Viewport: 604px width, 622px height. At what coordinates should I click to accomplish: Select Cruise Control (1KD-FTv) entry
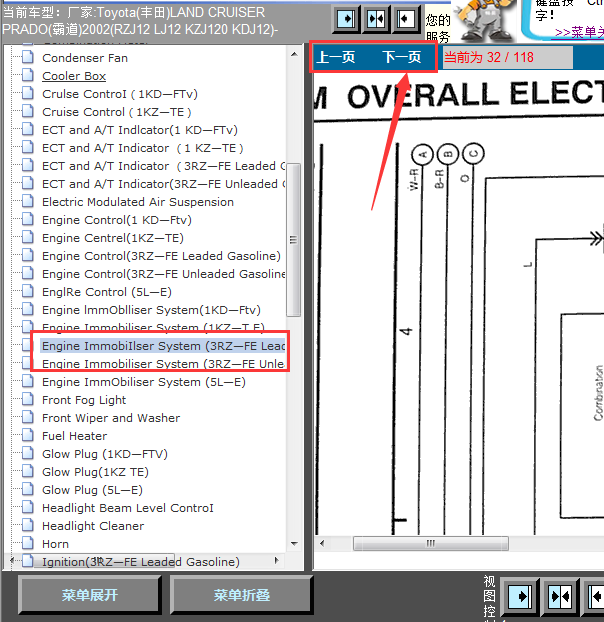120,94
